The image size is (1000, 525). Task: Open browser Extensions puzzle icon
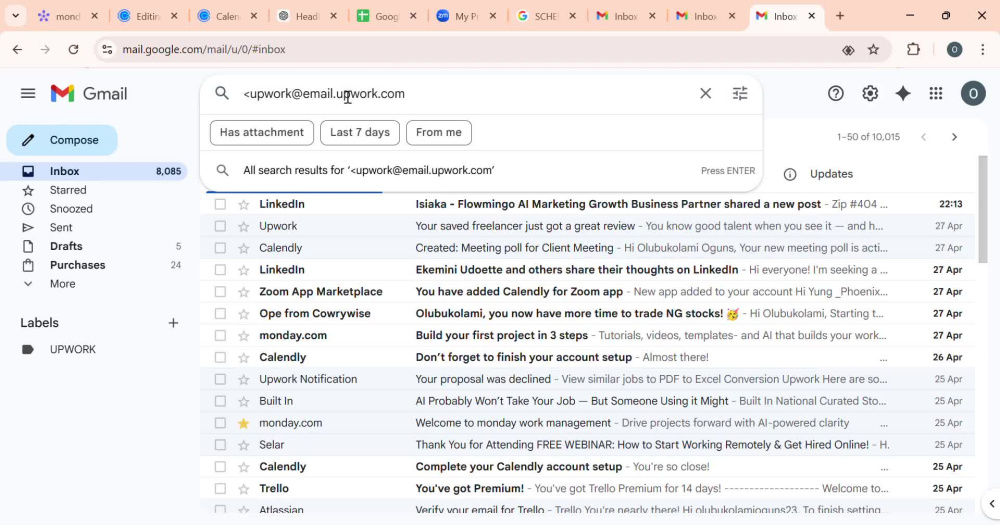click(913, 49)
